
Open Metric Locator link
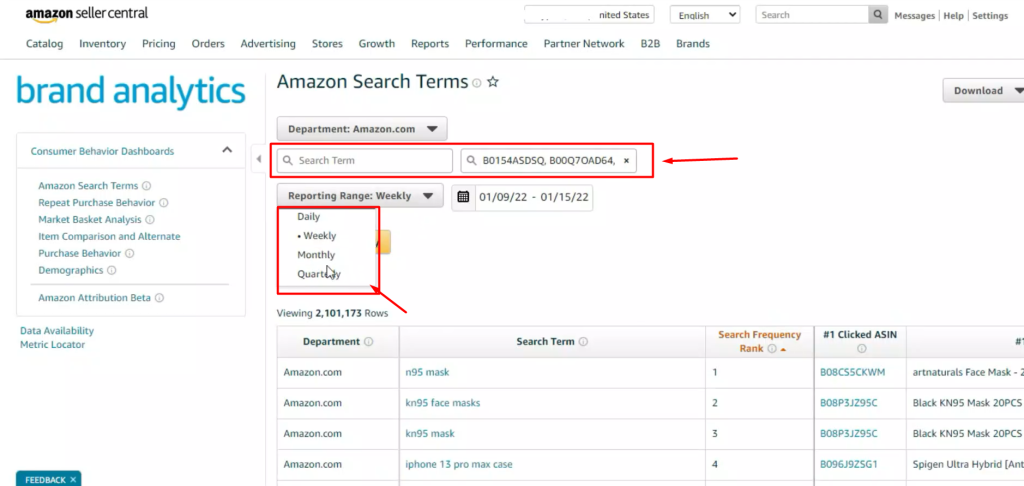coord(52,344)
